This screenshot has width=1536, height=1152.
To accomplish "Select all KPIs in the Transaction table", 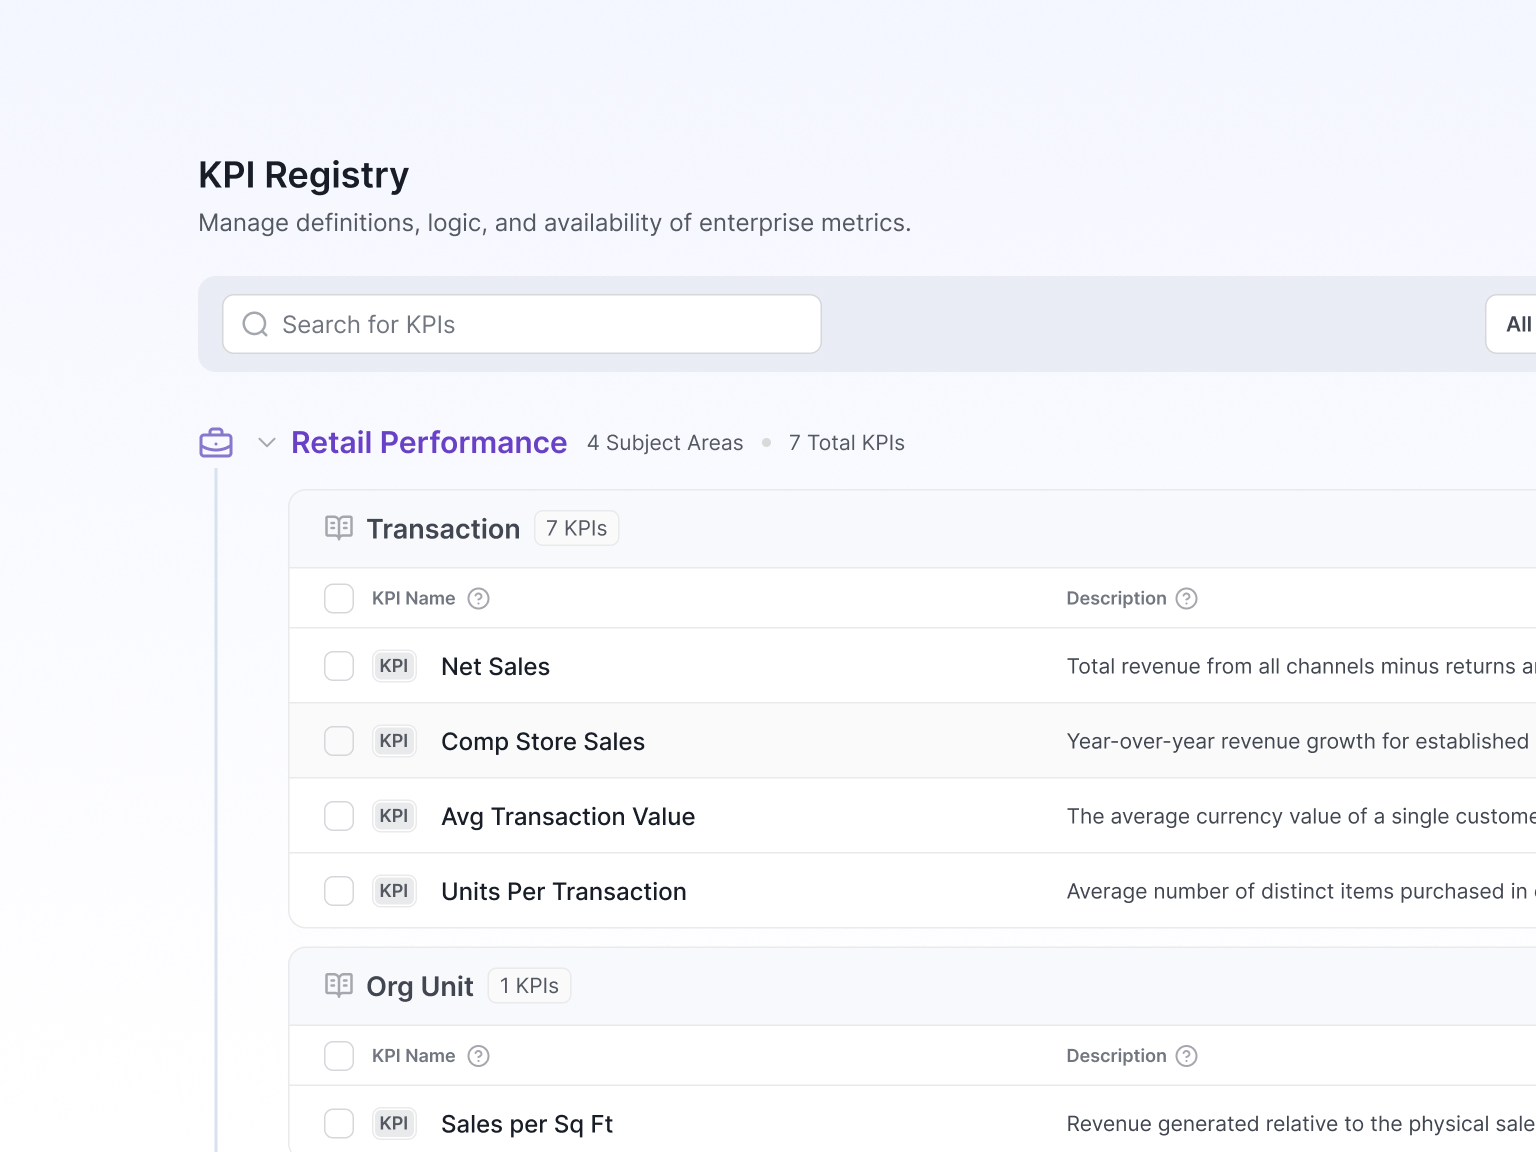I will tap(339, 598).
